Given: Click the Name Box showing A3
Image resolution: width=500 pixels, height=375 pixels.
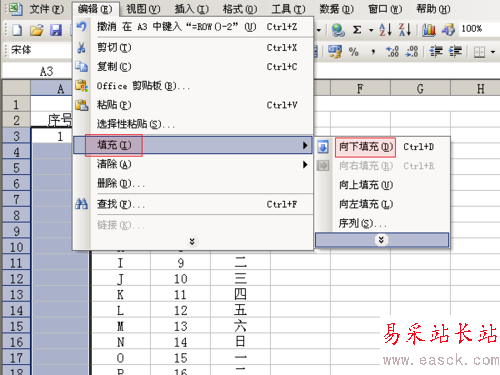Looking at the screenshot, I should (x=37, y=71).
